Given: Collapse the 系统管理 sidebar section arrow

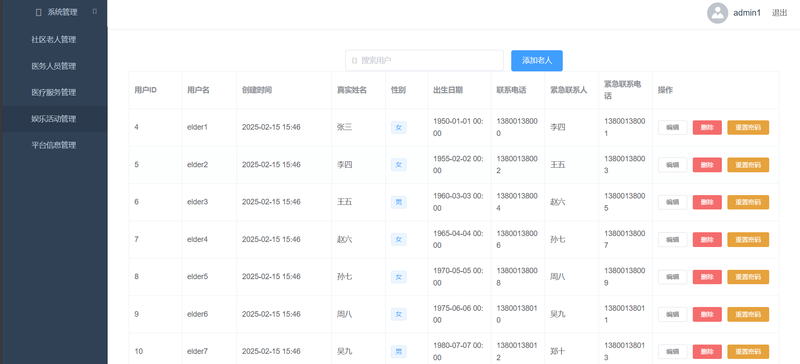Looking at the screenshot, I should [95, 11].
